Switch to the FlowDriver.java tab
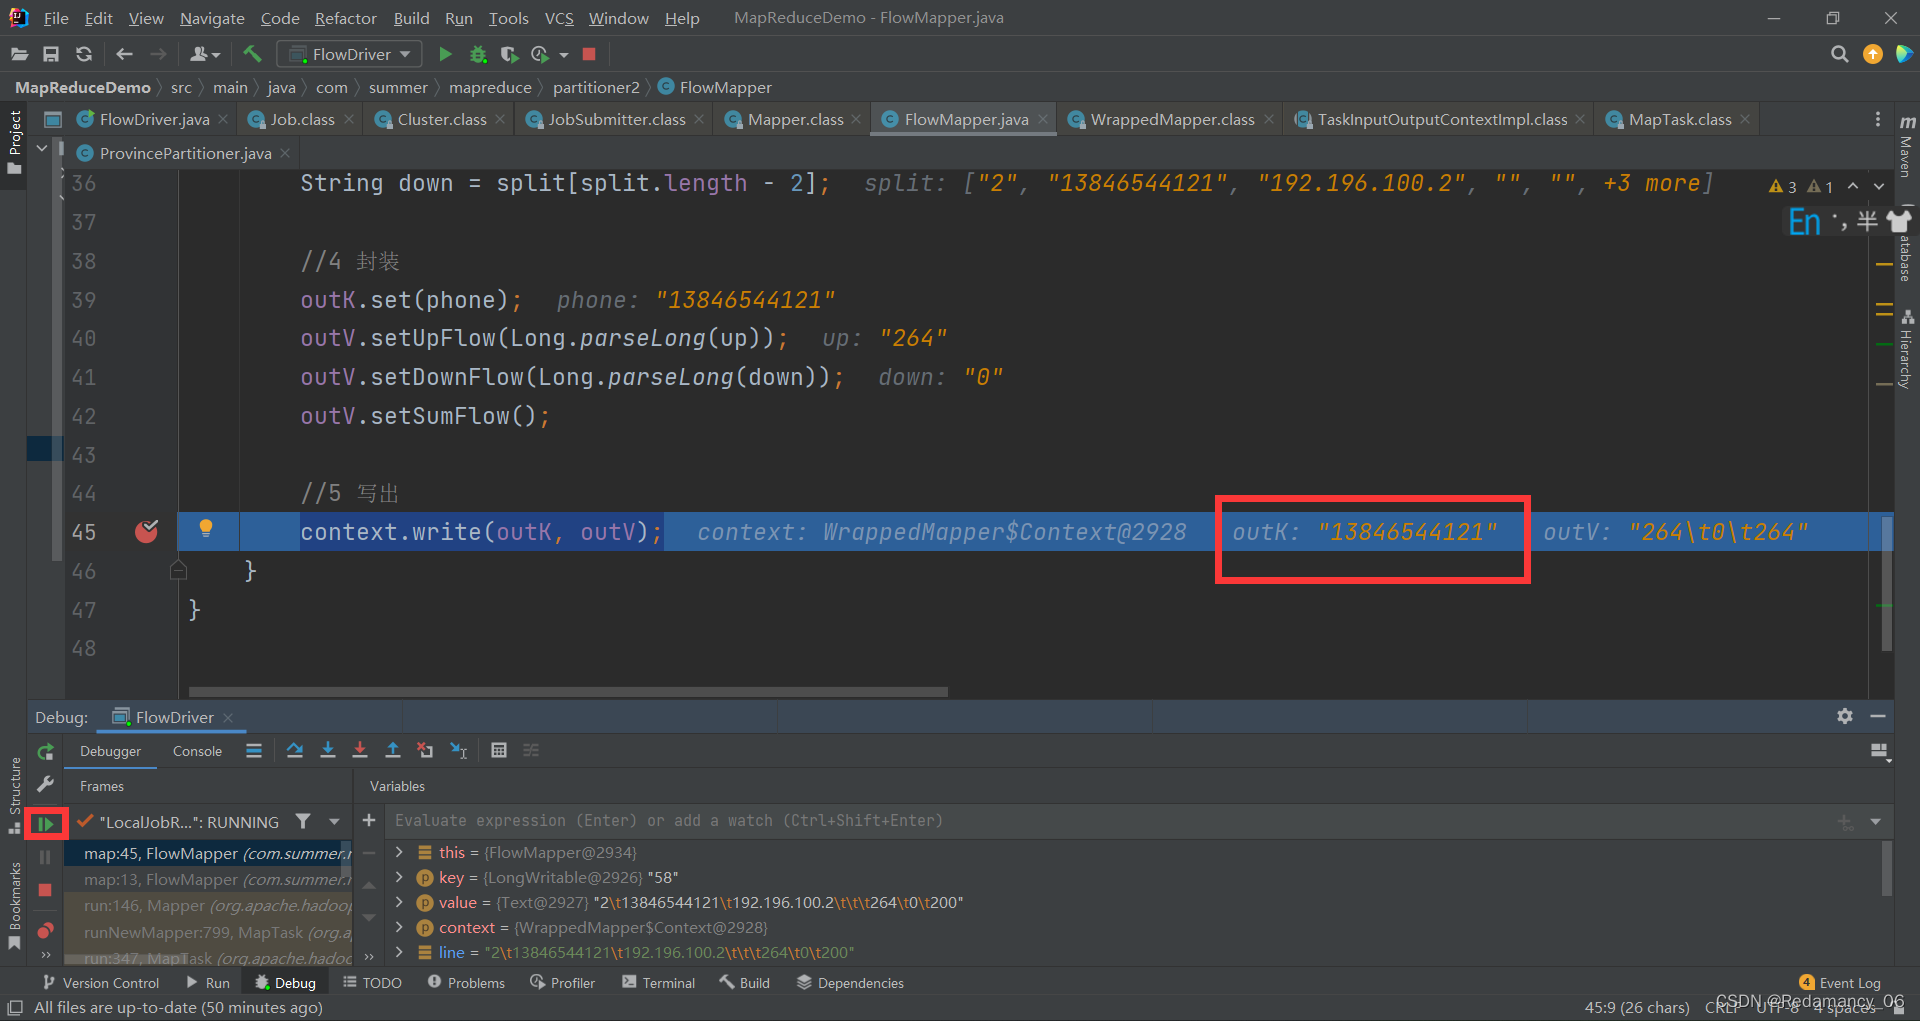The image size is (1920, 1021). pyautogui.click(x=154, y=119)
